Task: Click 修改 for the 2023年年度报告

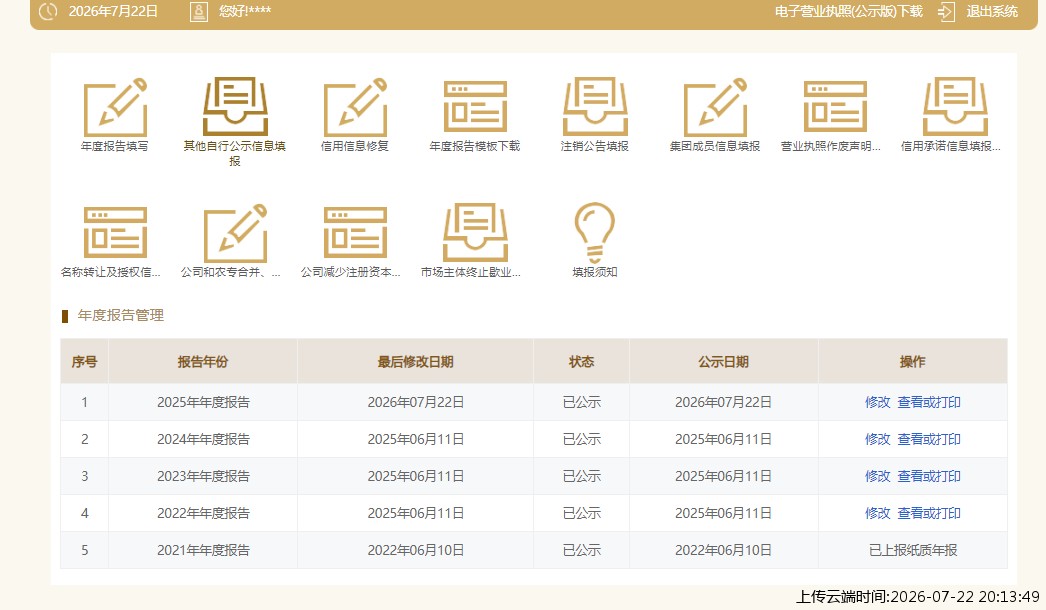Action: pos(877,476)
